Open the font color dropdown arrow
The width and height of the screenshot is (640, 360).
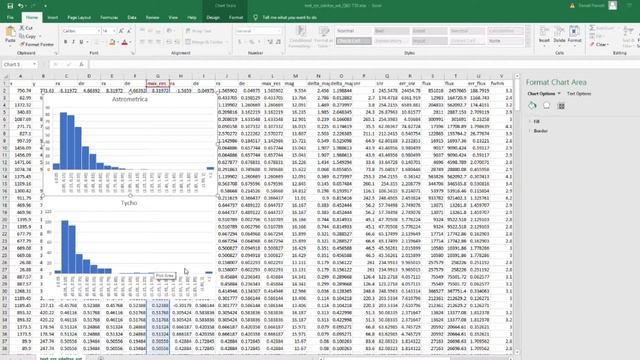click(130, 42)
